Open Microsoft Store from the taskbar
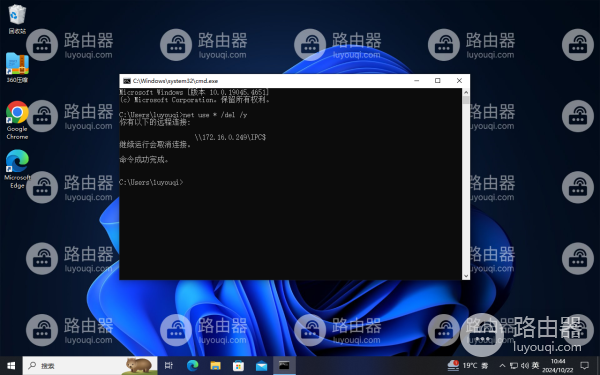The height and width of the screenshot is (375, 600). (x=238, y=366)
